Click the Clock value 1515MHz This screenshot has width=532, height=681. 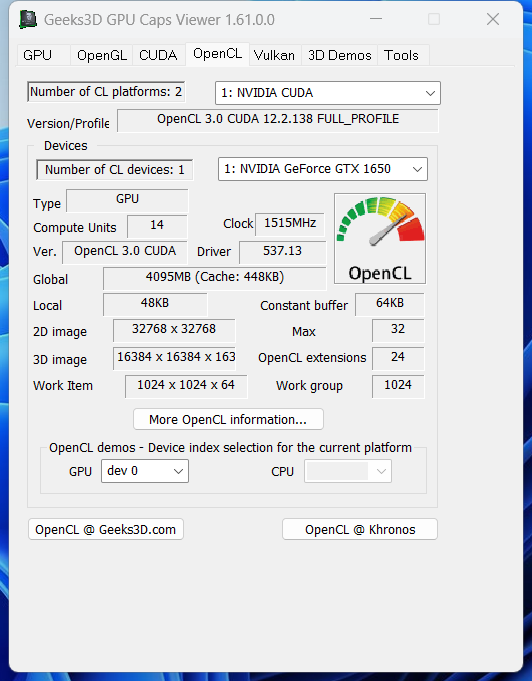(290, 224)
